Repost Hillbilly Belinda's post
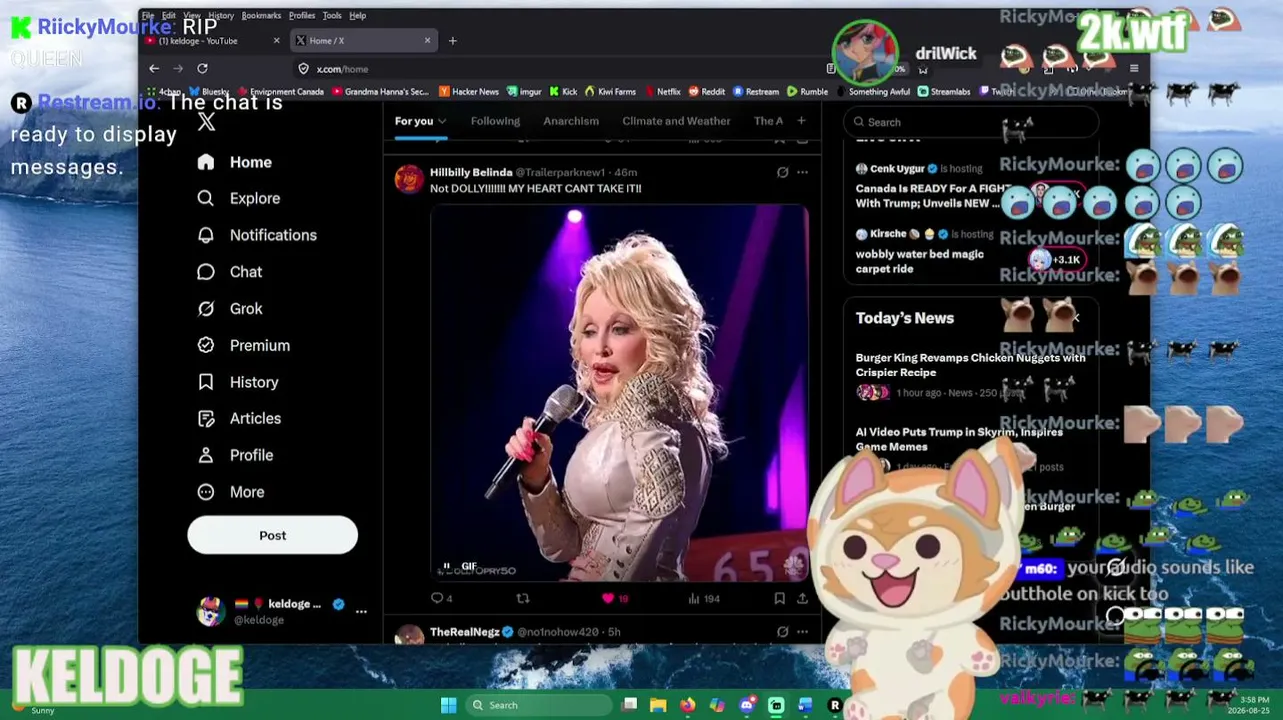 point(522,598)
